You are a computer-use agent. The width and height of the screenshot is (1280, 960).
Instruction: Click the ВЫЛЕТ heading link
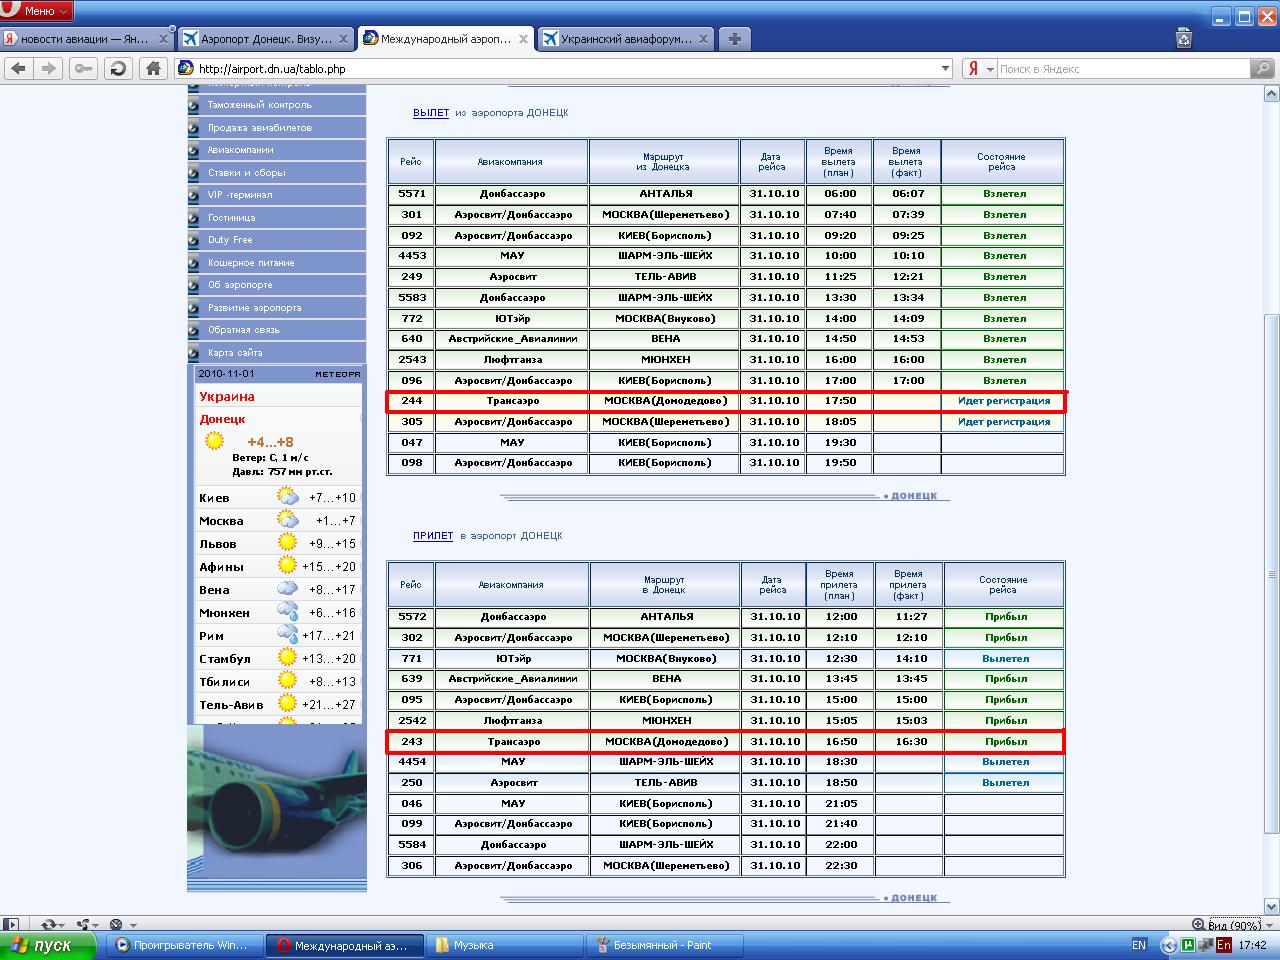click(431, 113)
